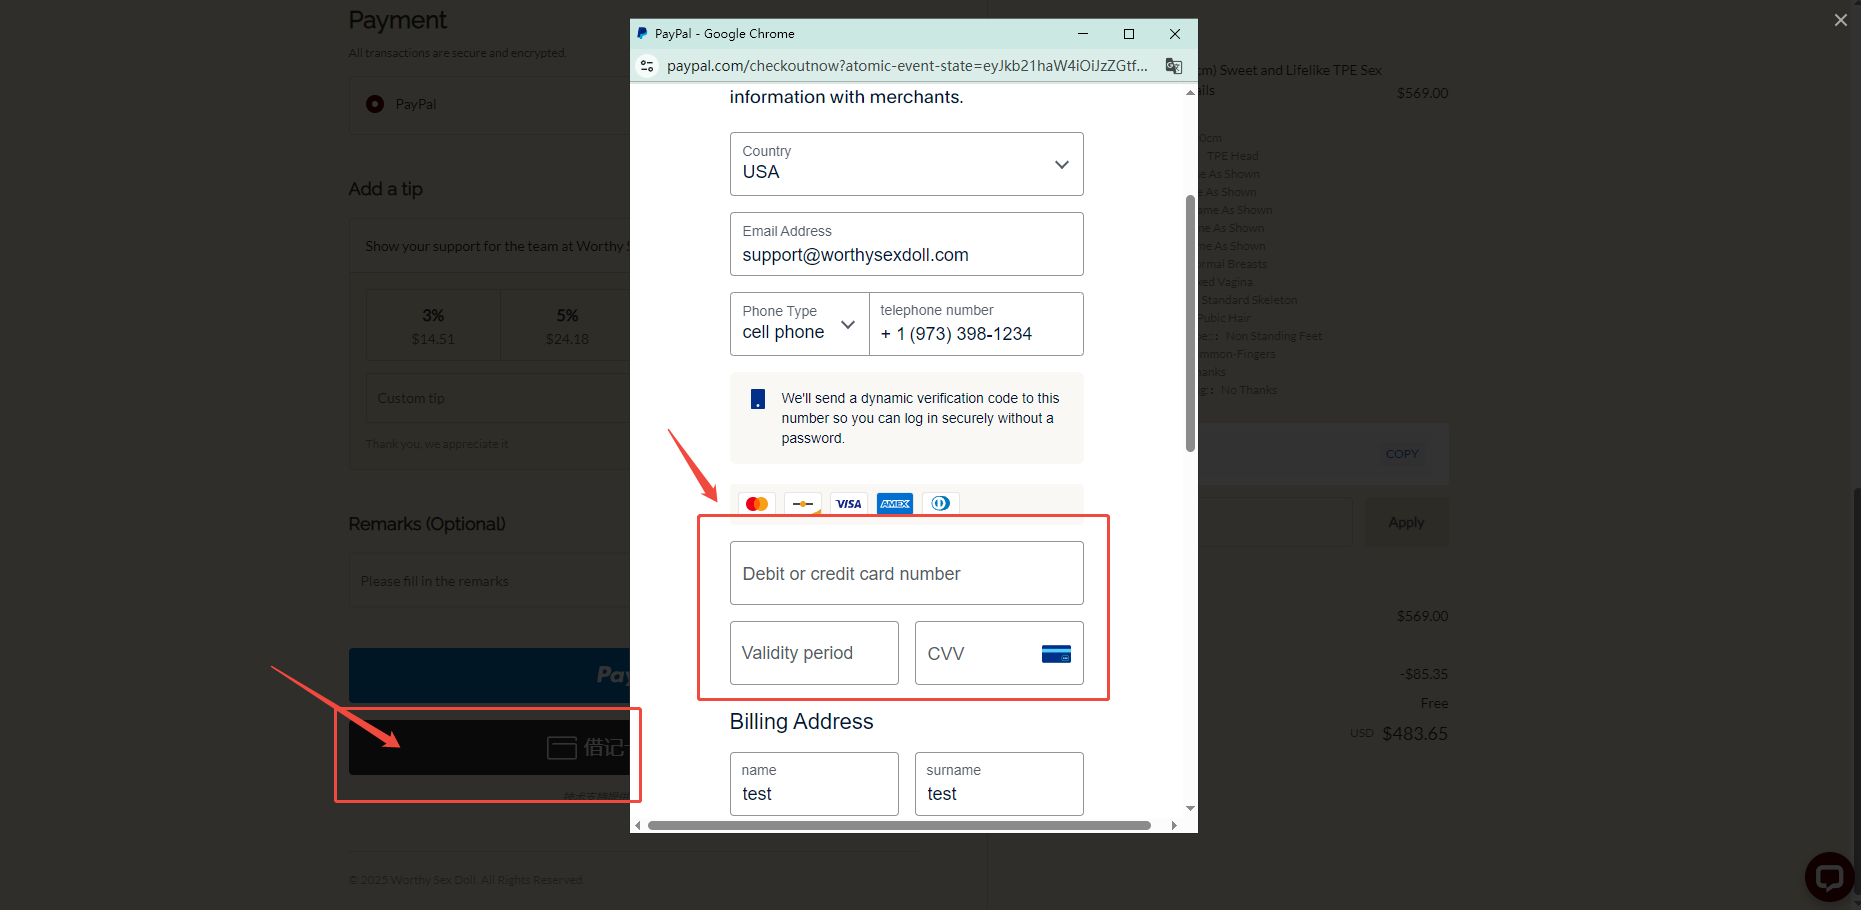Click the card icon in CVV field
The height and width of the screenshot is (910, 1861).
point(1056,654)
